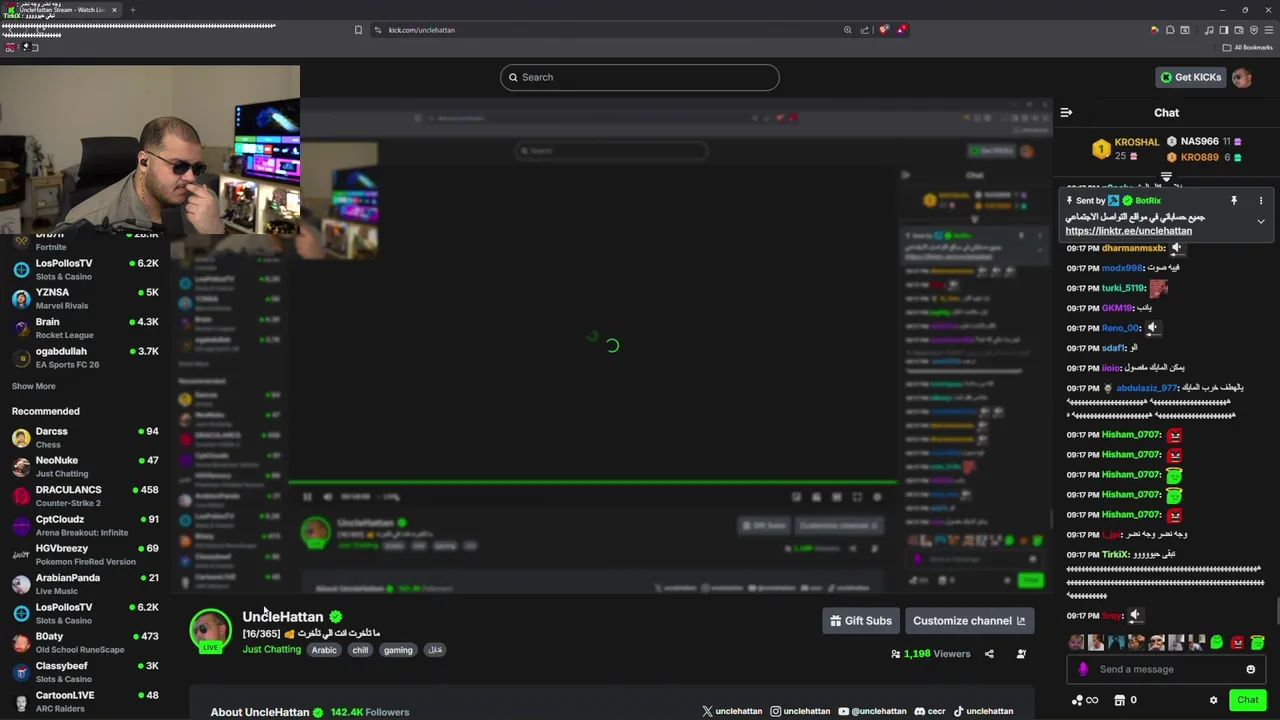Open CartoonL1VE ARC Raiders channel
Viewport: 1280px width, 720px height.
[x=84, y=702]
